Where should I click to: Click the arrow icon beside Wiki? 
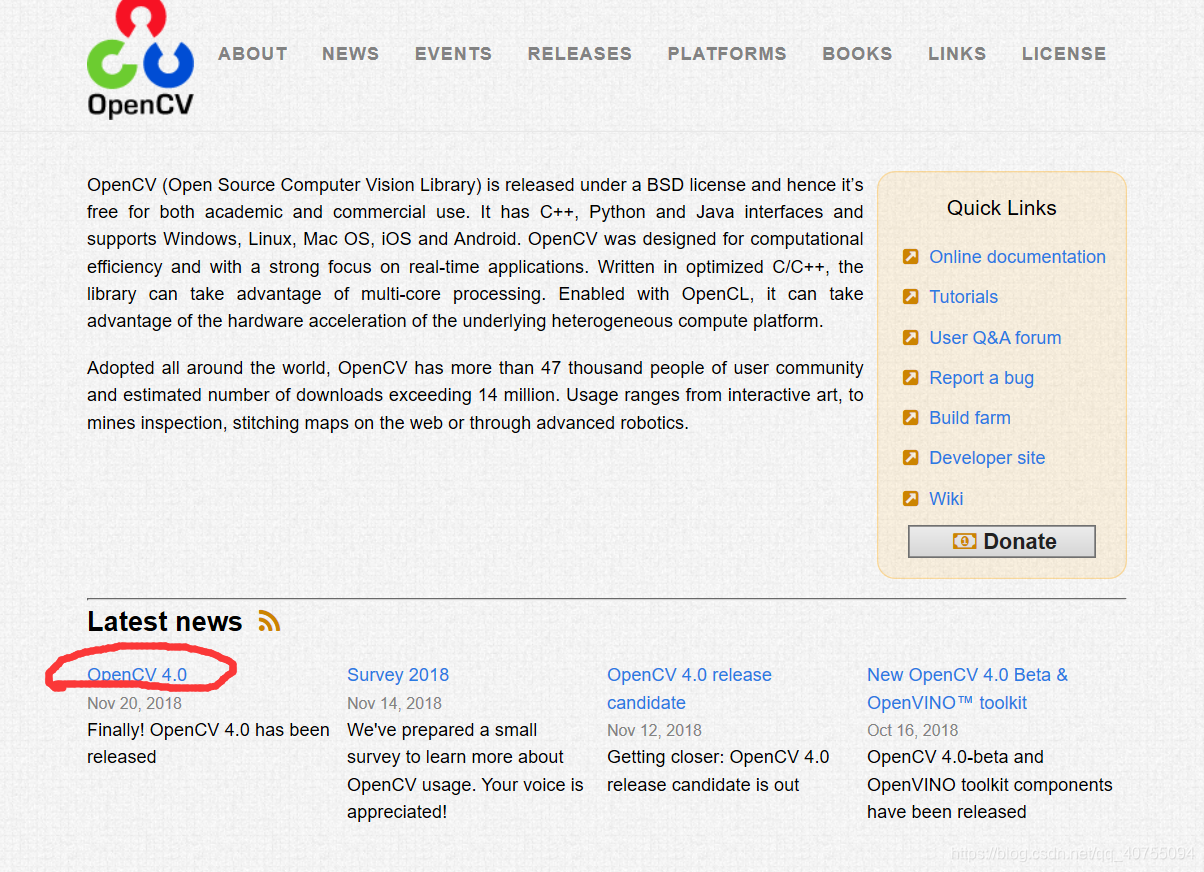(910, 499)
